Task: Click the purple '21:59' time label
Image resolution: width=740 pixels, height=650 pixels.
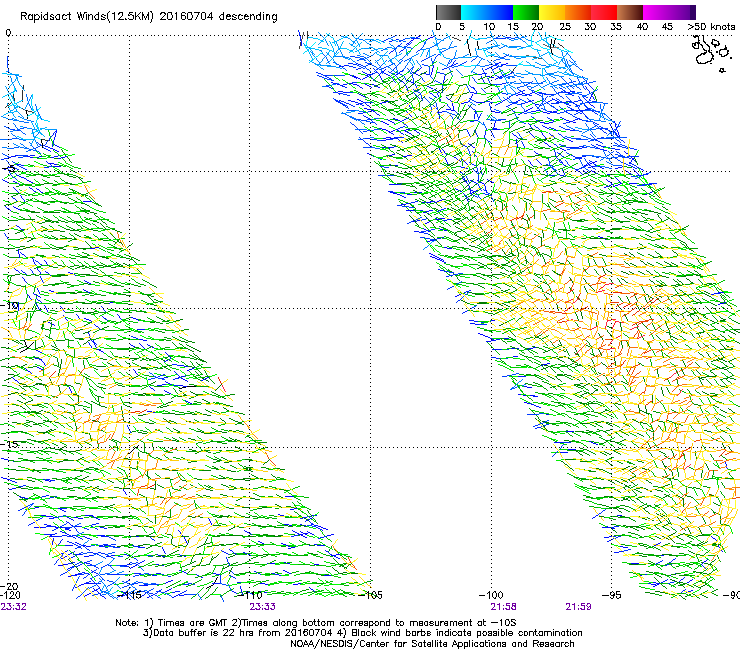Action: pos(578,607)
